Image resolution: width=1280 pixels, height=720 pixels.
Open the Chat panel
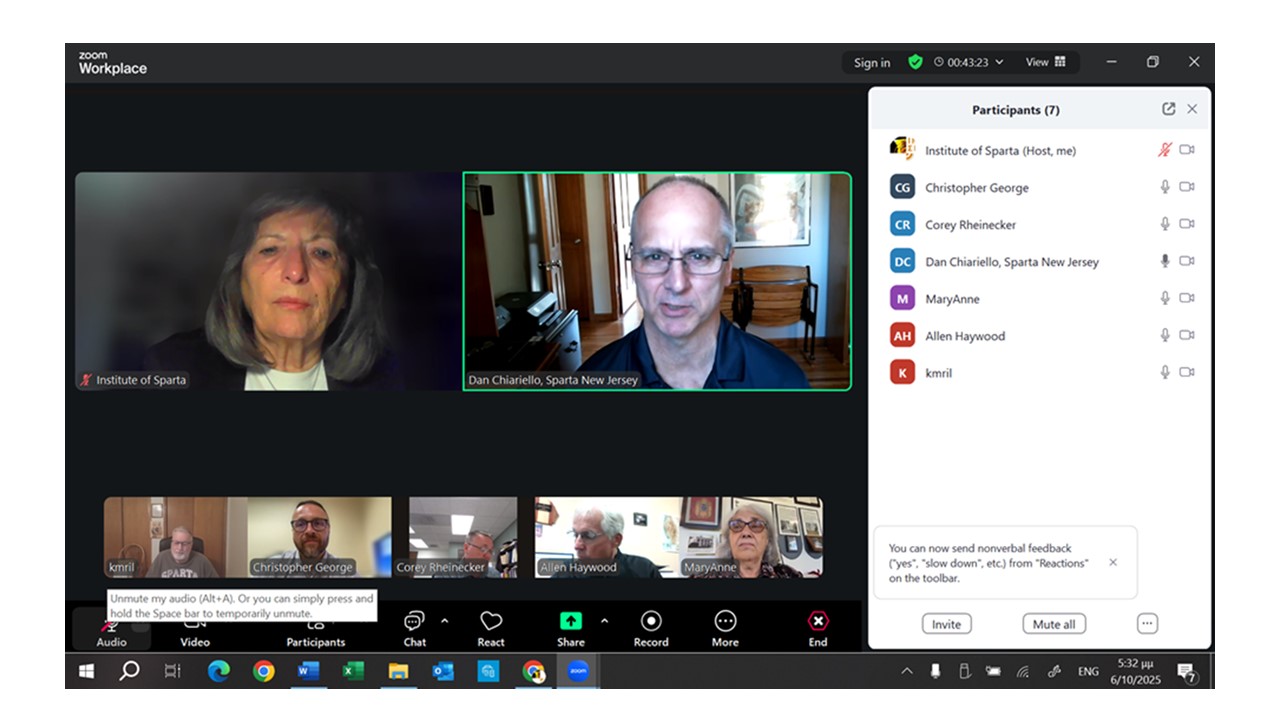(x=414, y=622)
